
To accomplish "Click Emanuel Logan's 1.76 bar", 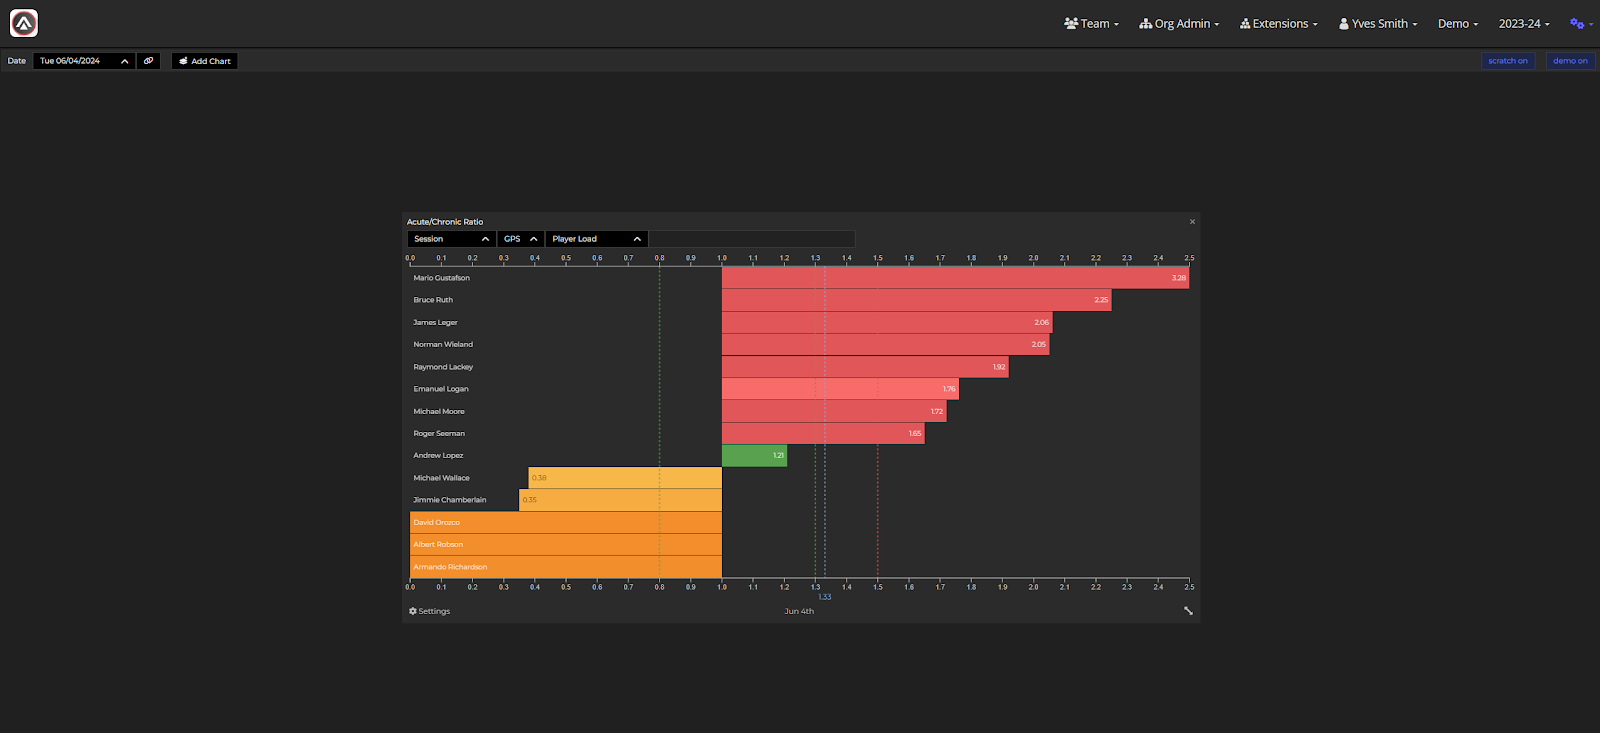I will (840, 389).
